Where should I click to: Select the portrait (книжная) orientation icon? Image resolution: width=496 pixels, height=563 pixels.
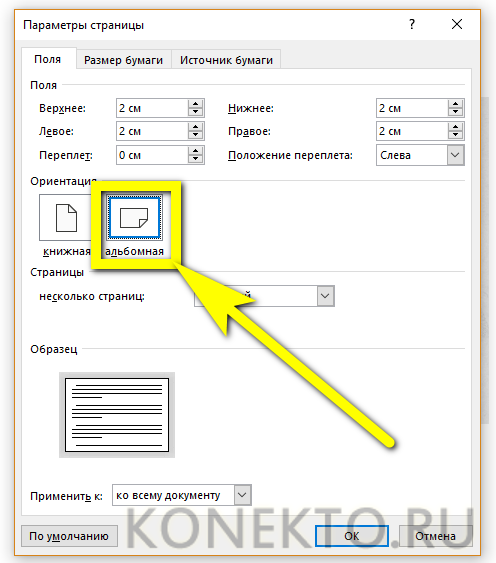tap(66, 218)
